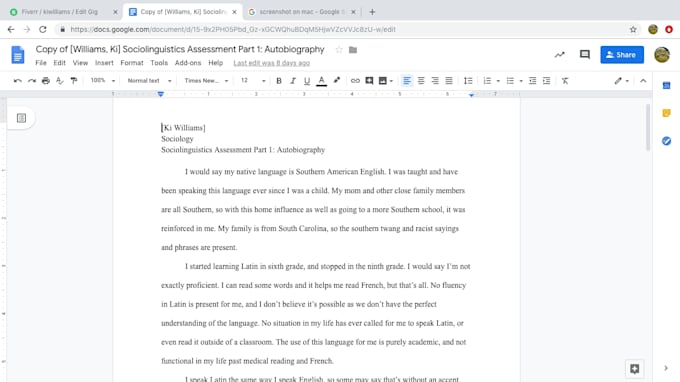
Task: Open the Normal text styles dropdown
Action: point(149,81)
